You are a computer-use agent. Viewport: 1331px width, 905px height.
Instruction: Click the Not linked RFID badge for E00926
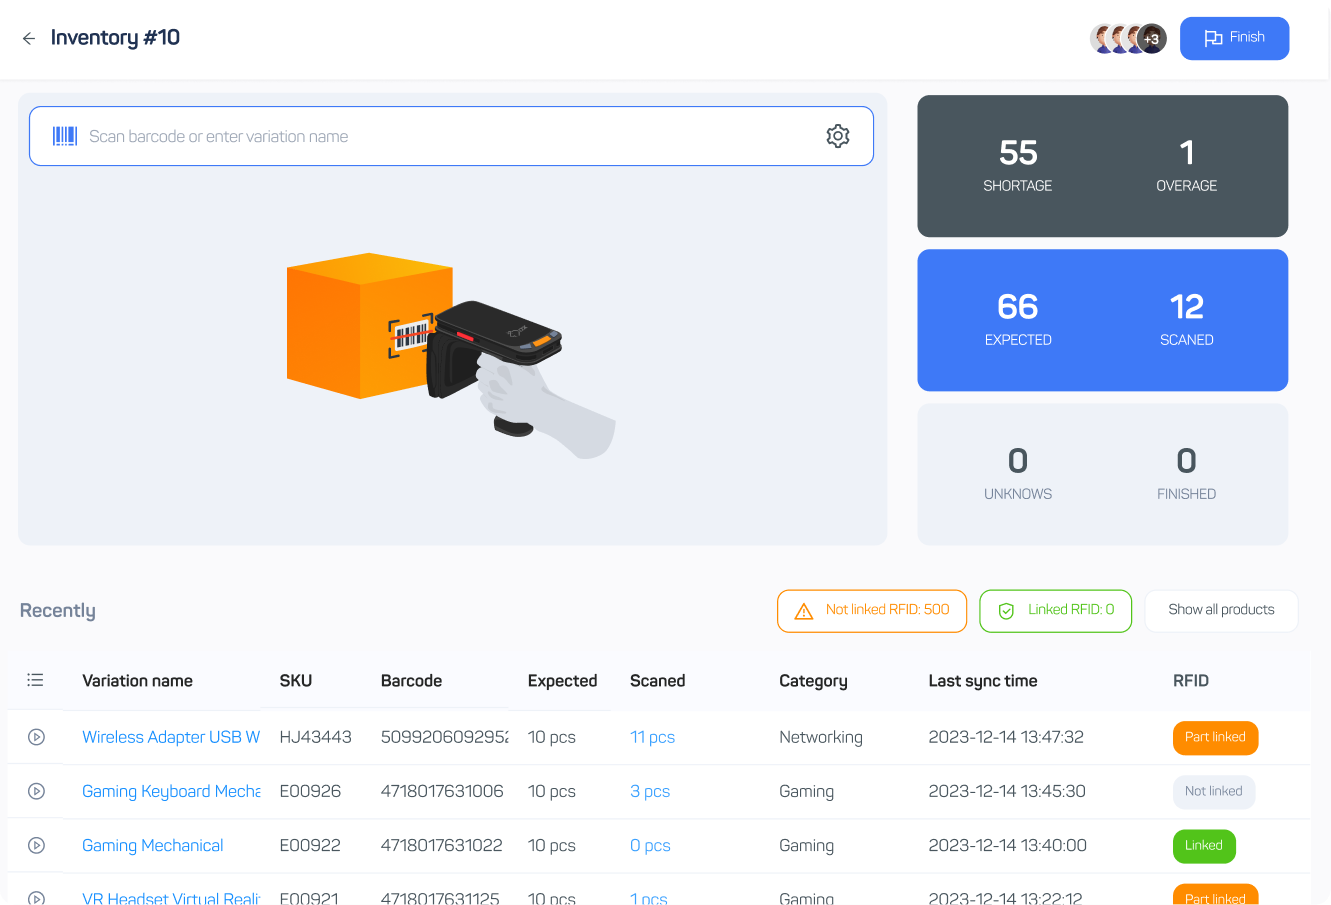click(1213, 792)
